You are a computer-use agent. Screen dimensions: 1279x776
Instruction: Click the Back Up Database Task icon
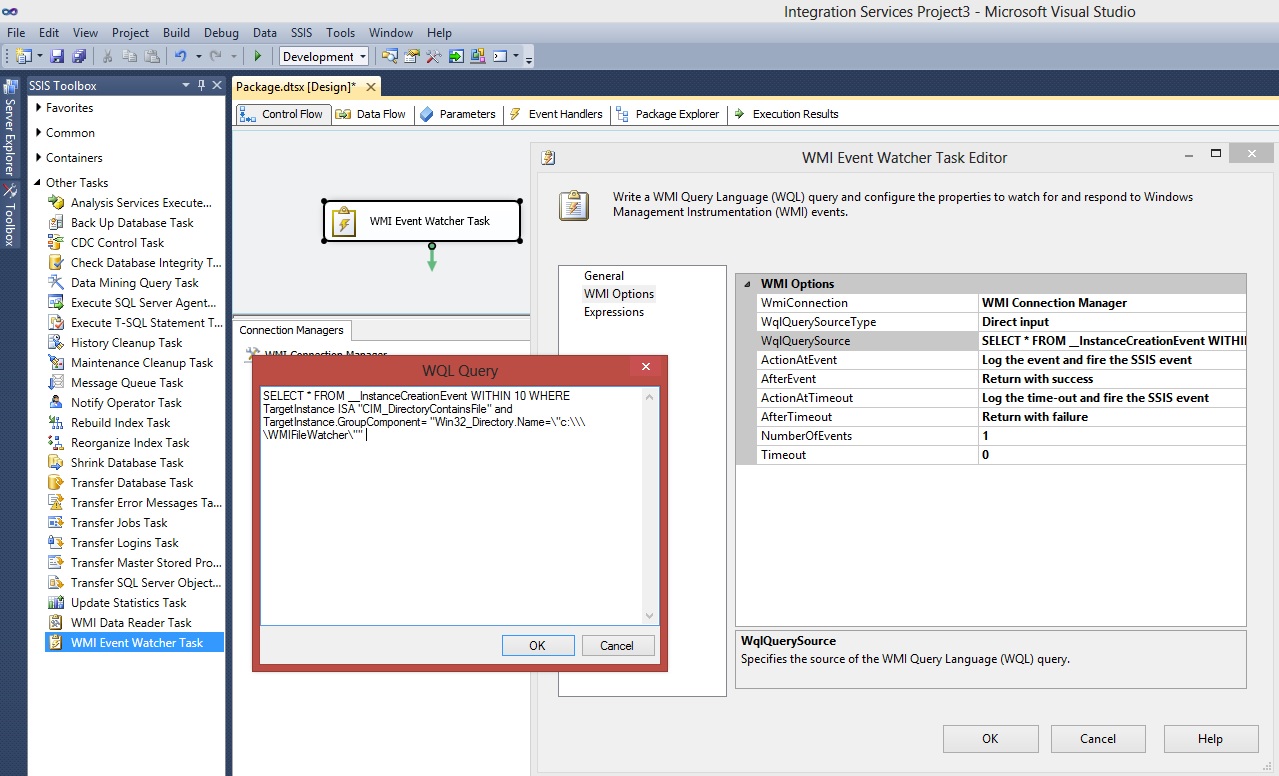(56, 223)
